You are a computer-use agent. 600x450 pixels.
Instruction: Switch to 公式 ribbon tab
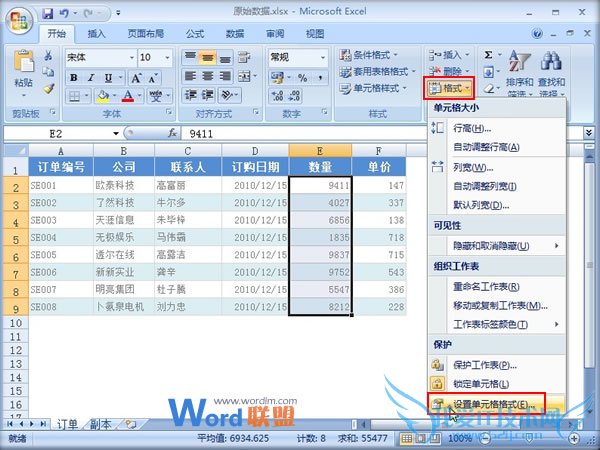point(195,34)
